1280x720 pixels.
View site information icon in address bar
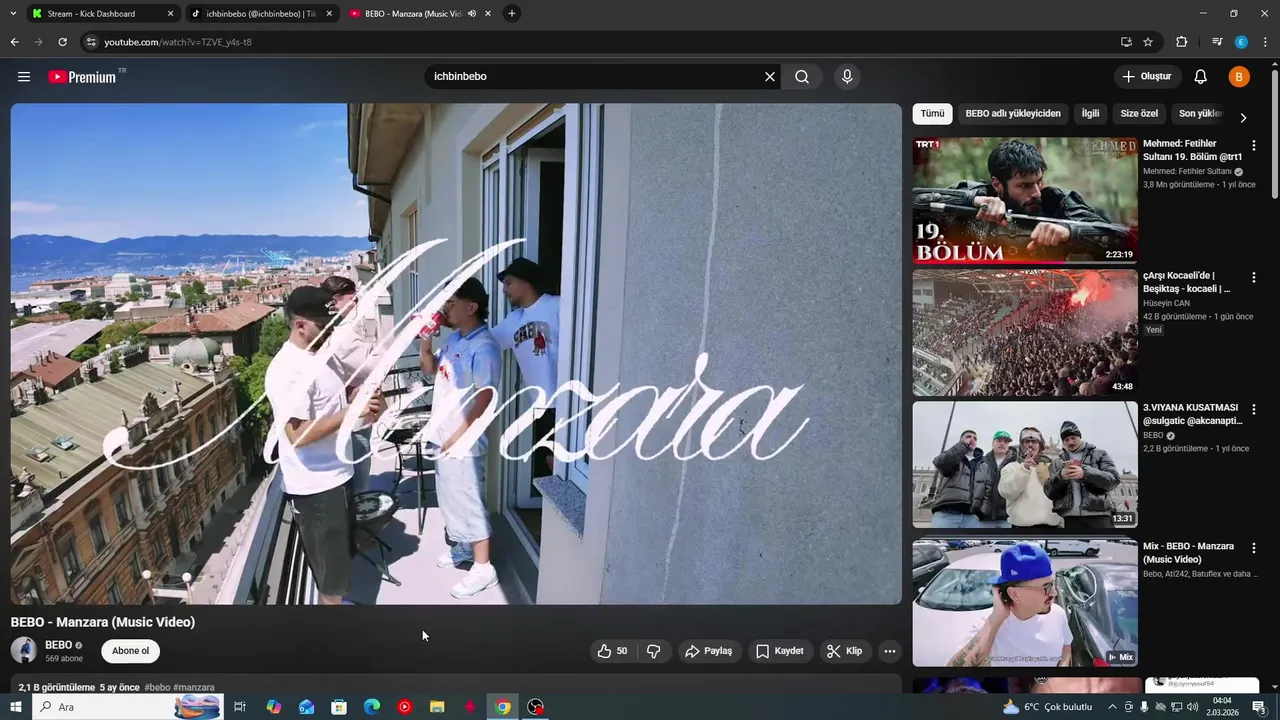pyautogui.click(x=91, y=42)
